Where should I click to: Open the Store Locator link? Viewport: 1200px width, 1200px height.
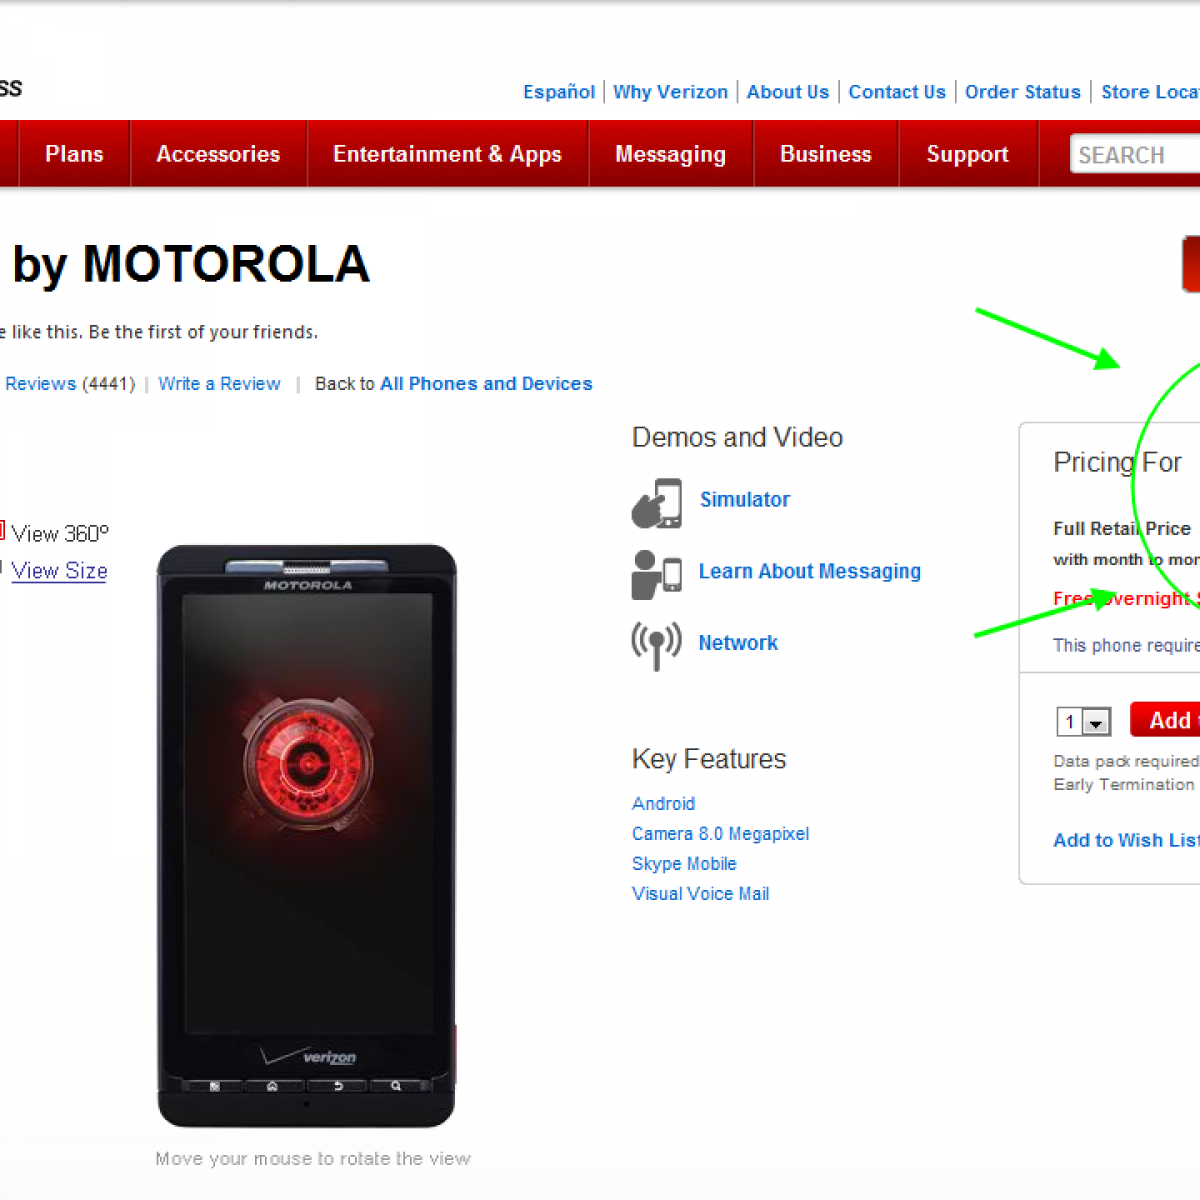pyautogui.click(x=1150, y=92)
